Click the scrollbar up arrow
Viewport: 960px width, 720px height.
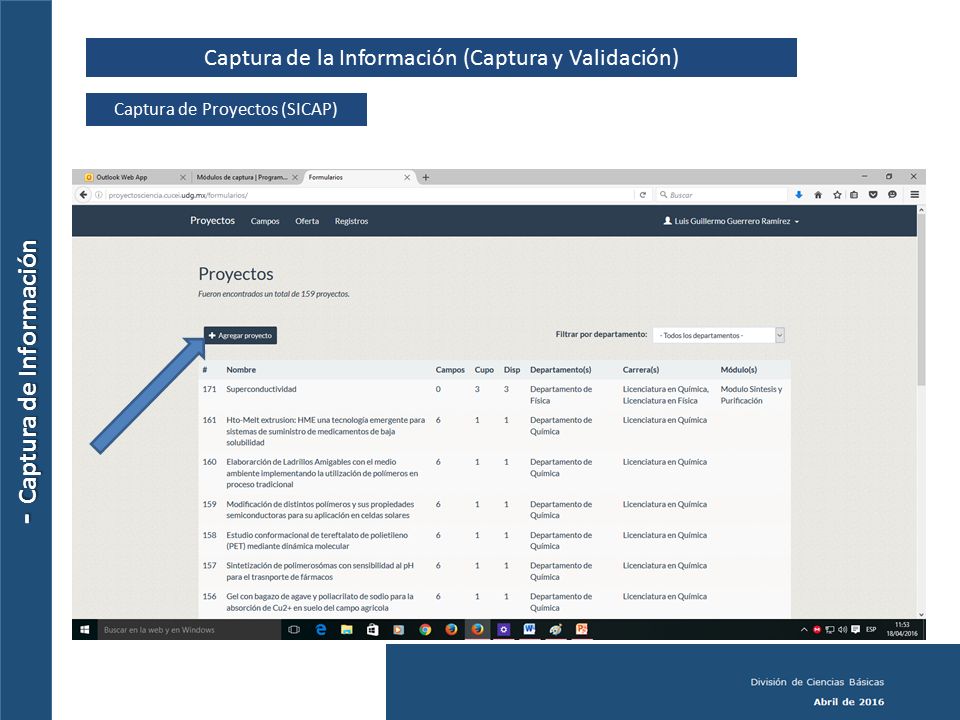(921, 209)
